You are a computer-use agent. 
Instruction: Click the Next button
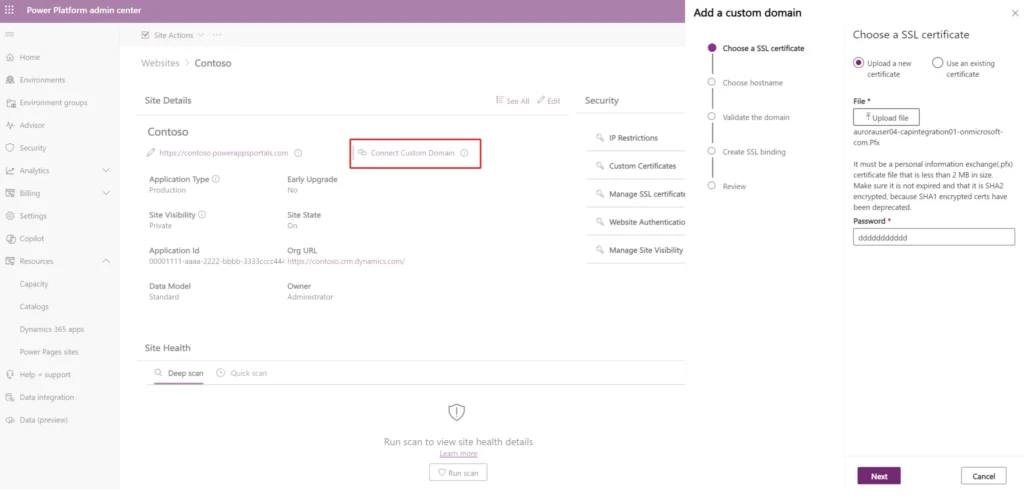(878, 476)
